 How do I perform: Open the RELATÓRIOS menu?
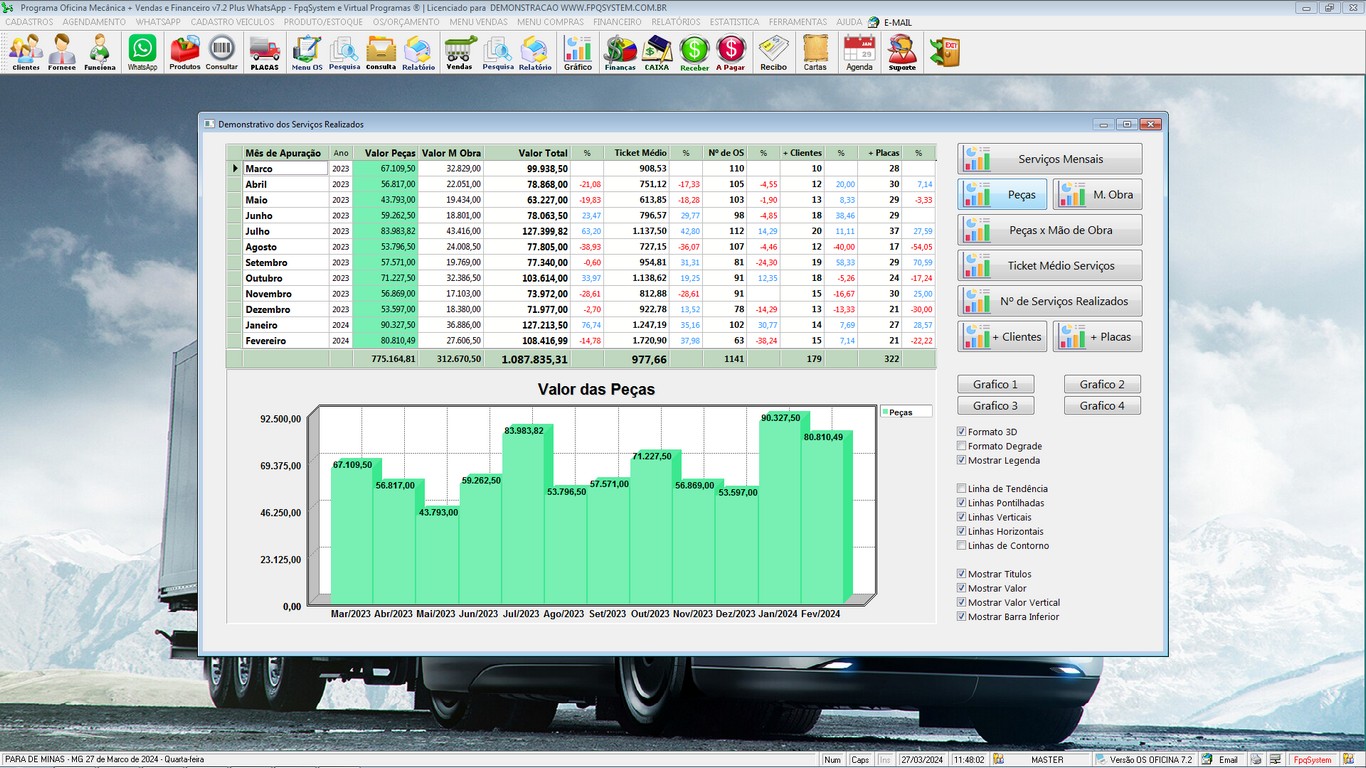point(676,22)
